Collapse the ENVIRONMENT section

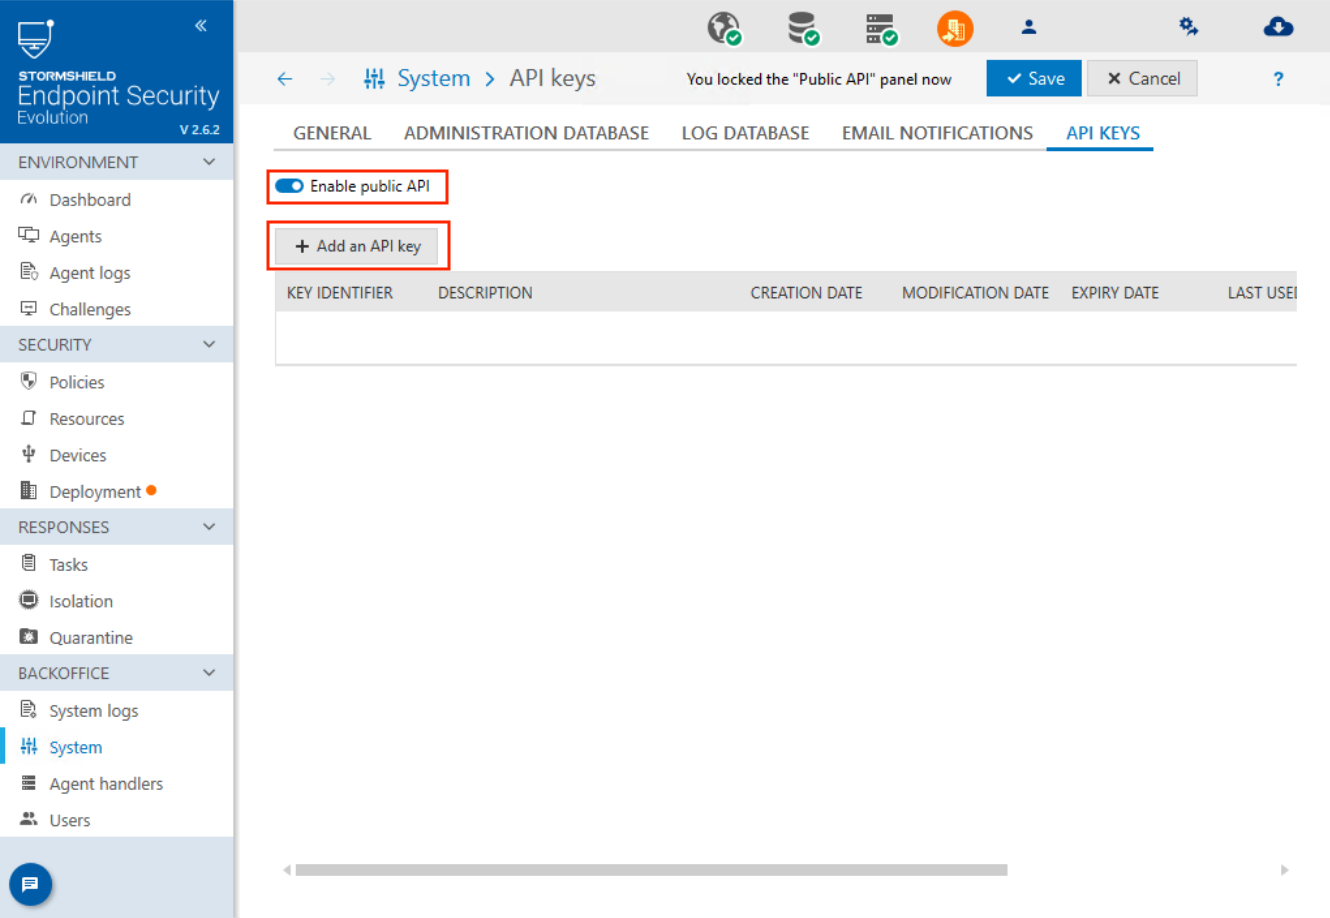pyautogui.click(x=209, y=162)
